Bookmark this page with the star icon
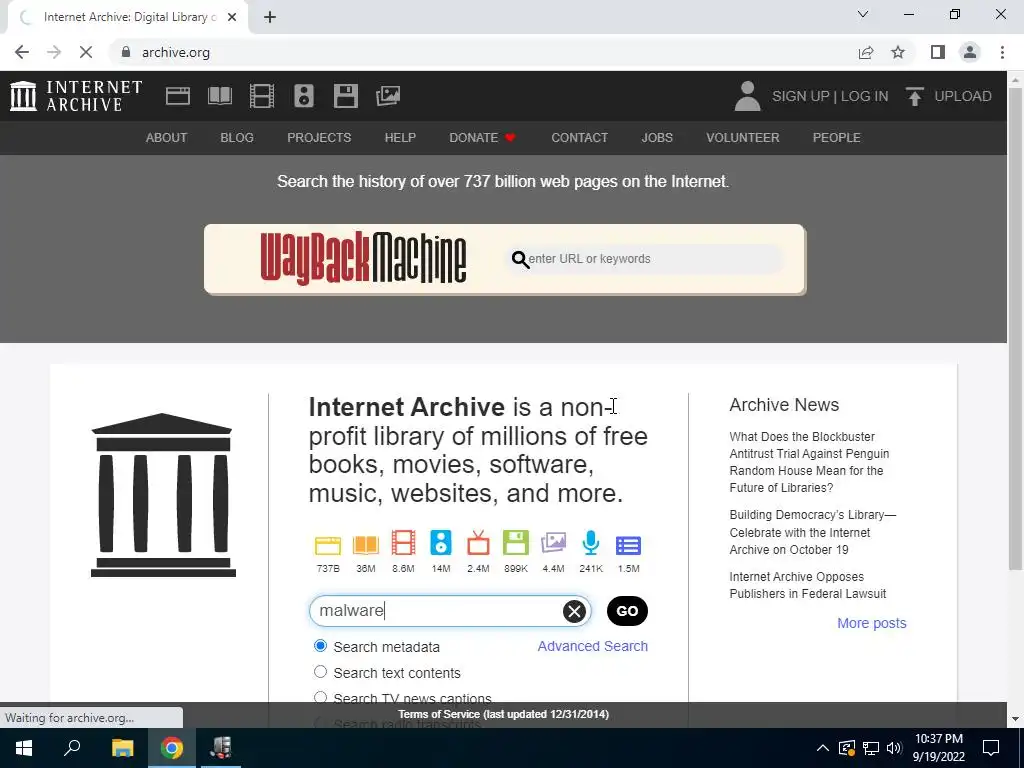Screen dimensions: 1024x768 (898, 52)
